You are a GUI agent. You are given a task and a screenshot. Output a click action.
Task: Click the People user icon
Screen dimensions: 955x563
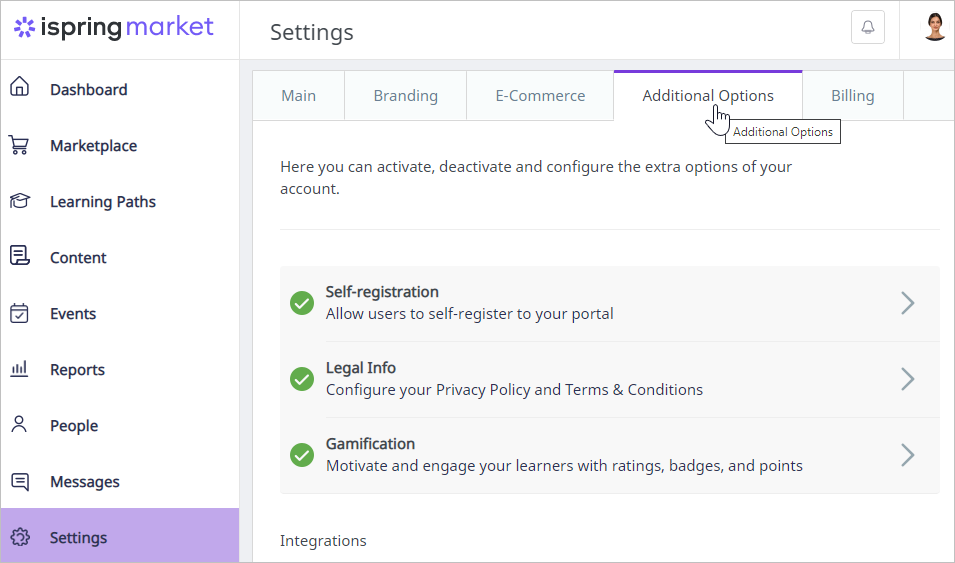(x=19, y=425)
